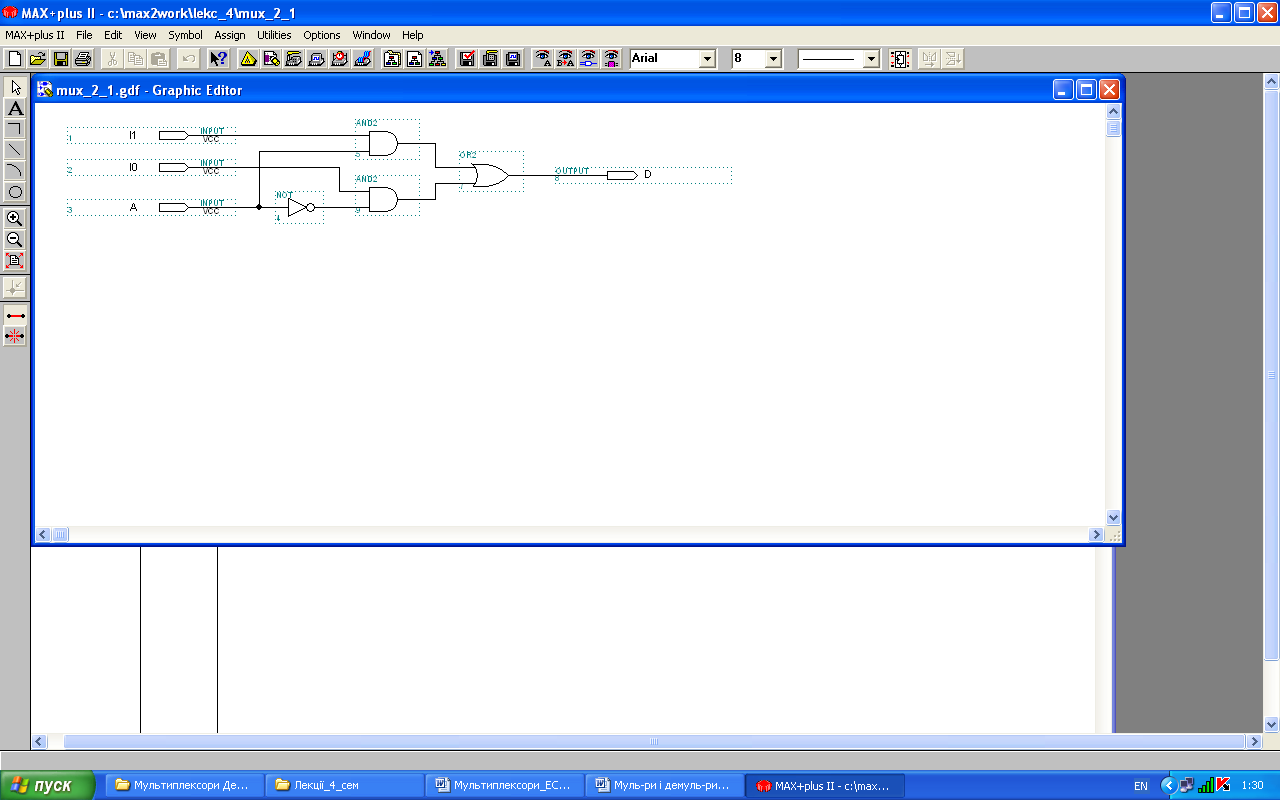Click the Save and Compile toolbar icon
This screenshot has width=1280, height=800.
[x=490, y=59]
